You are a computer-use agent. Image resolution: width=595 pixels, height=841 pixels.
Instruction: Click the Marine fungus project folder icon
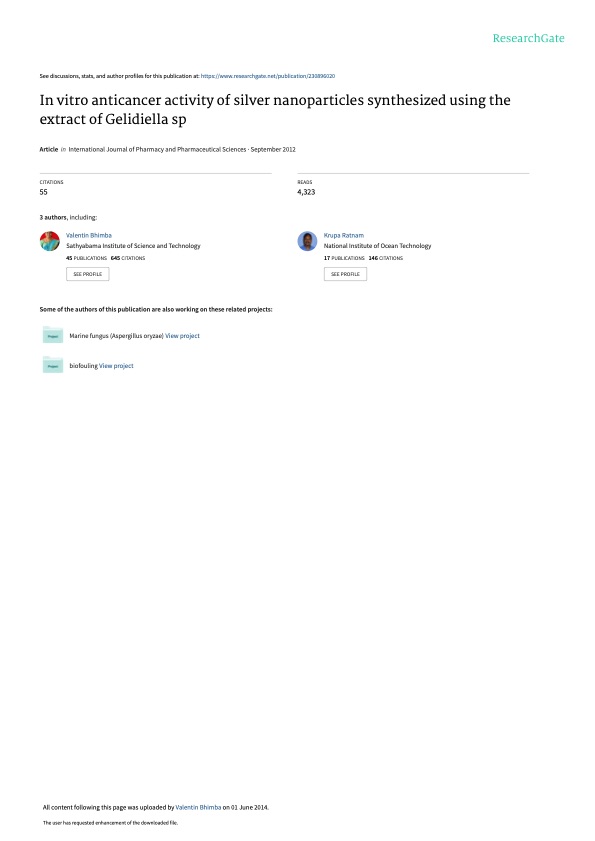tap(53, 335)
